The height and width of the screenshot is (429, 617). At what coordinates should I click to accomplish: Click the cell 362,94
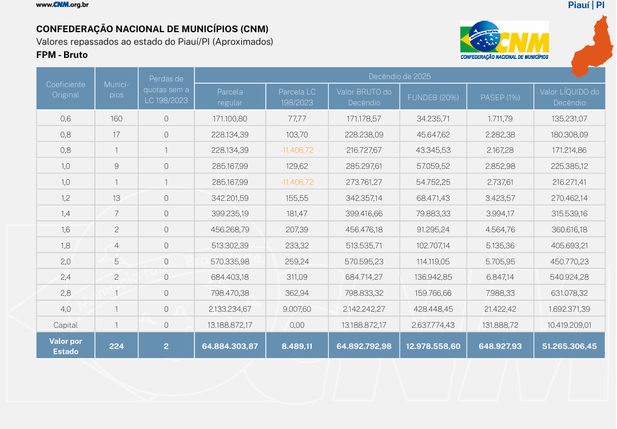coord(297,293)
